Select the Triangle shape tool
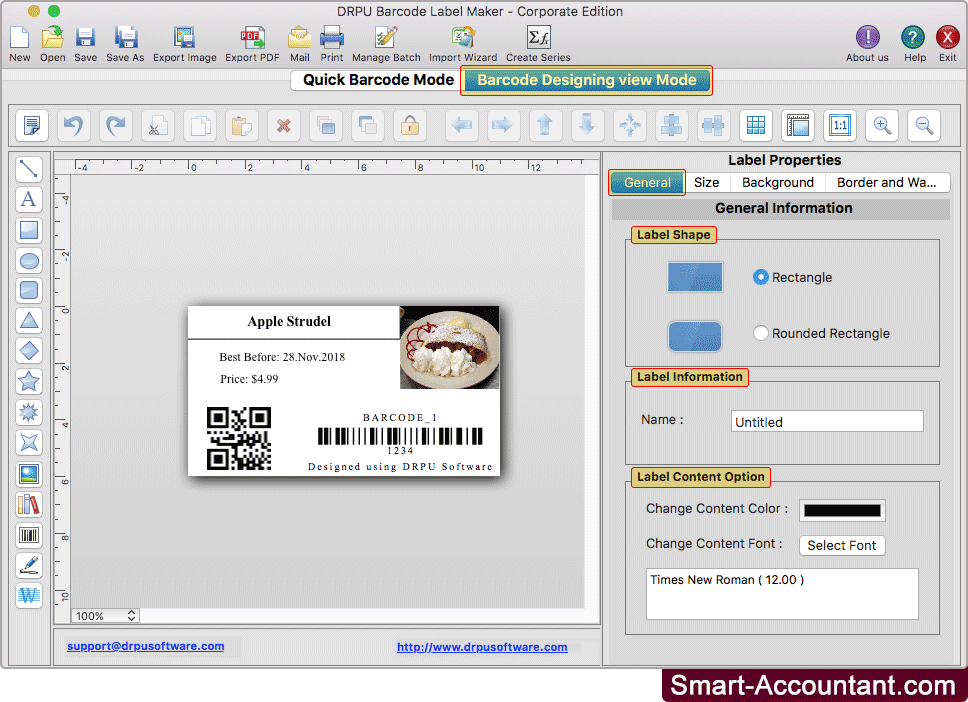968x702 pixels. coord(29,320)
